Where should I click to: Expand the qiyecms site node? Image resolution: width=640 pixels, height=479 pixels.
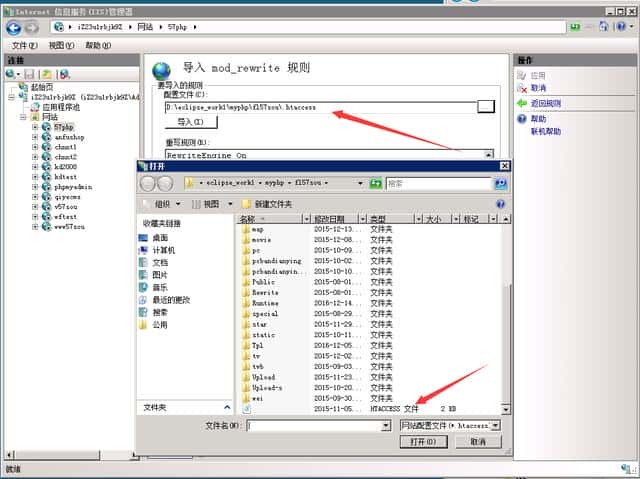tap(35, 197)
